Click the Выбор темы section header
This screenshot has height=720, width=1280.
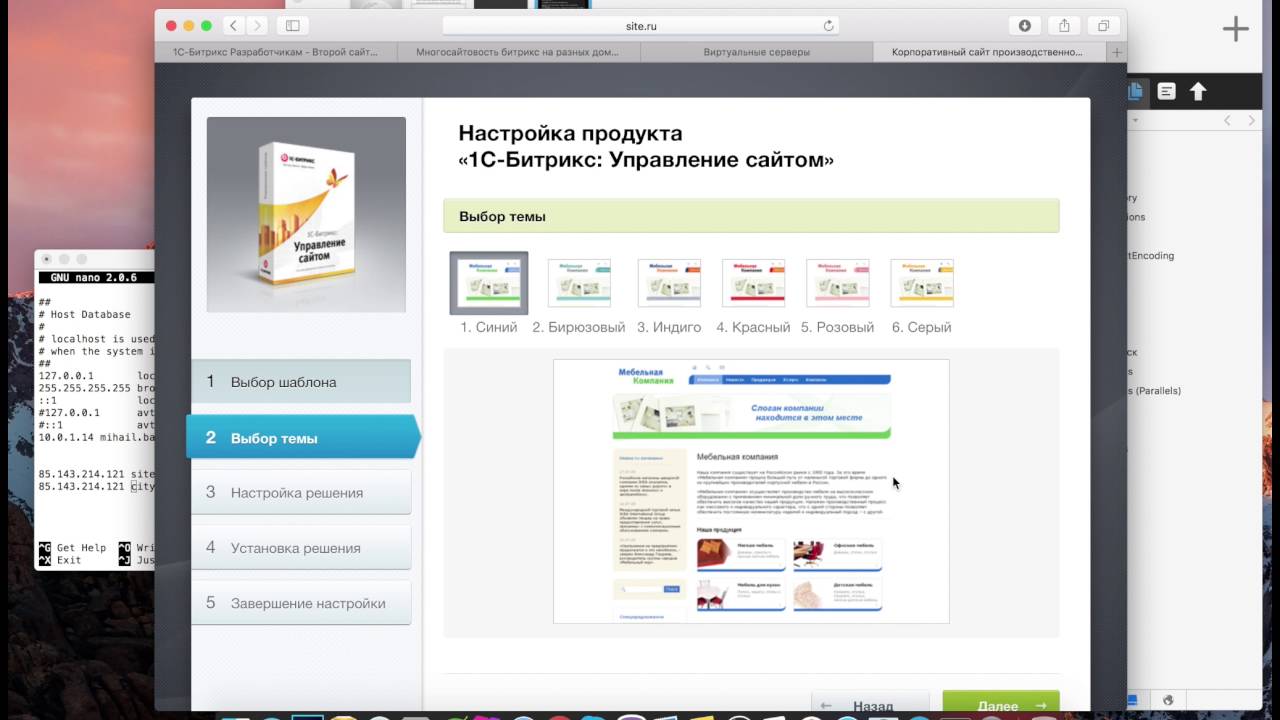pyautogui.click(x=751, y=216)
